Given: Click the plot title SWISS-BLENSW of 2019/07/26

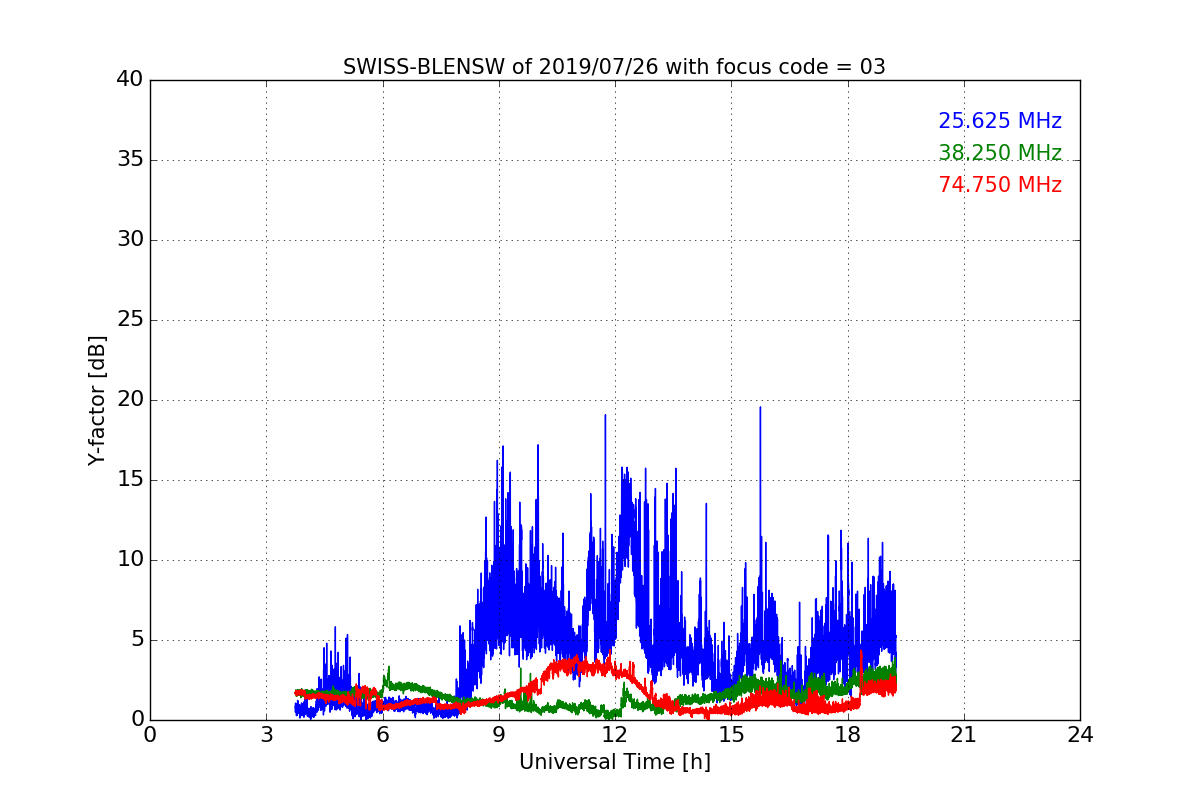Looking at the screenshot, I should 614,67.
